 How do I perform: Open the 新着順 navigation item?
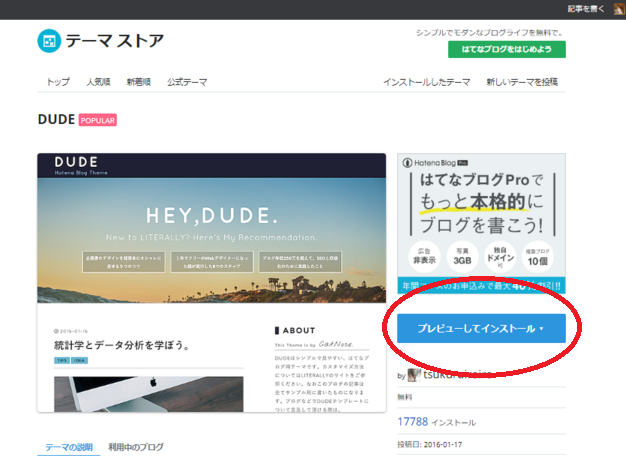coord(139,82)
